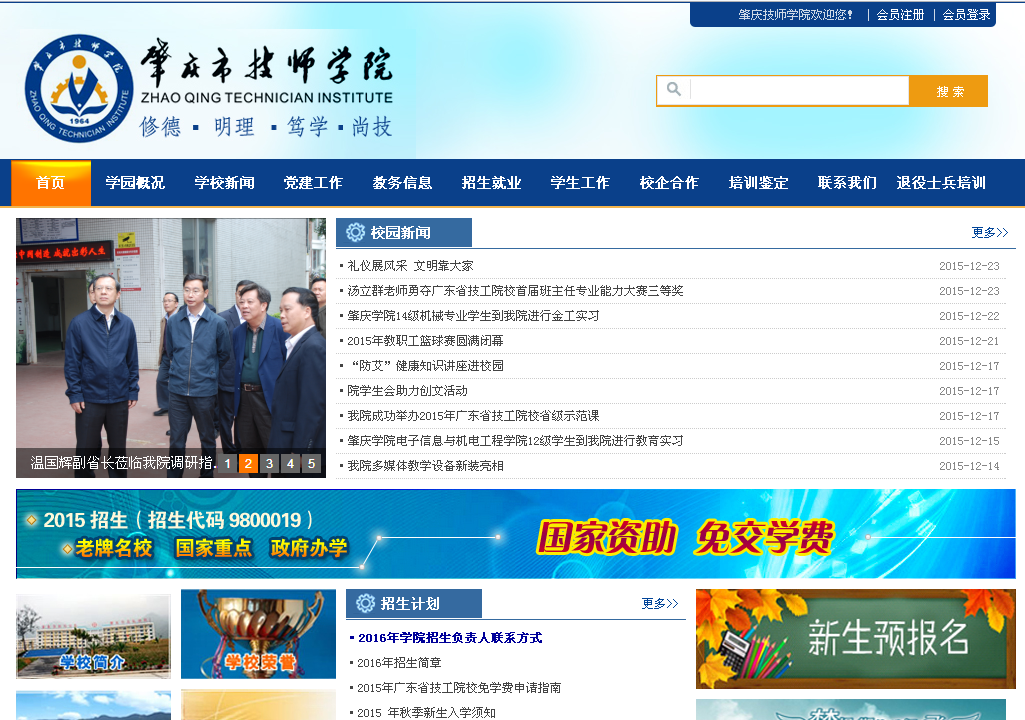Switch slideshow to slide 1
Viewport: 1025px width, 720px height.
coord(227,464)
